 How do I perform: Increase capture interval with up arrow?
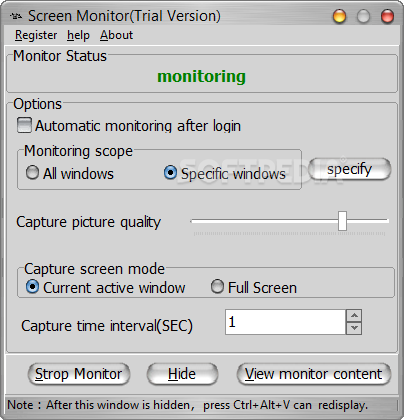coord(354,315)
